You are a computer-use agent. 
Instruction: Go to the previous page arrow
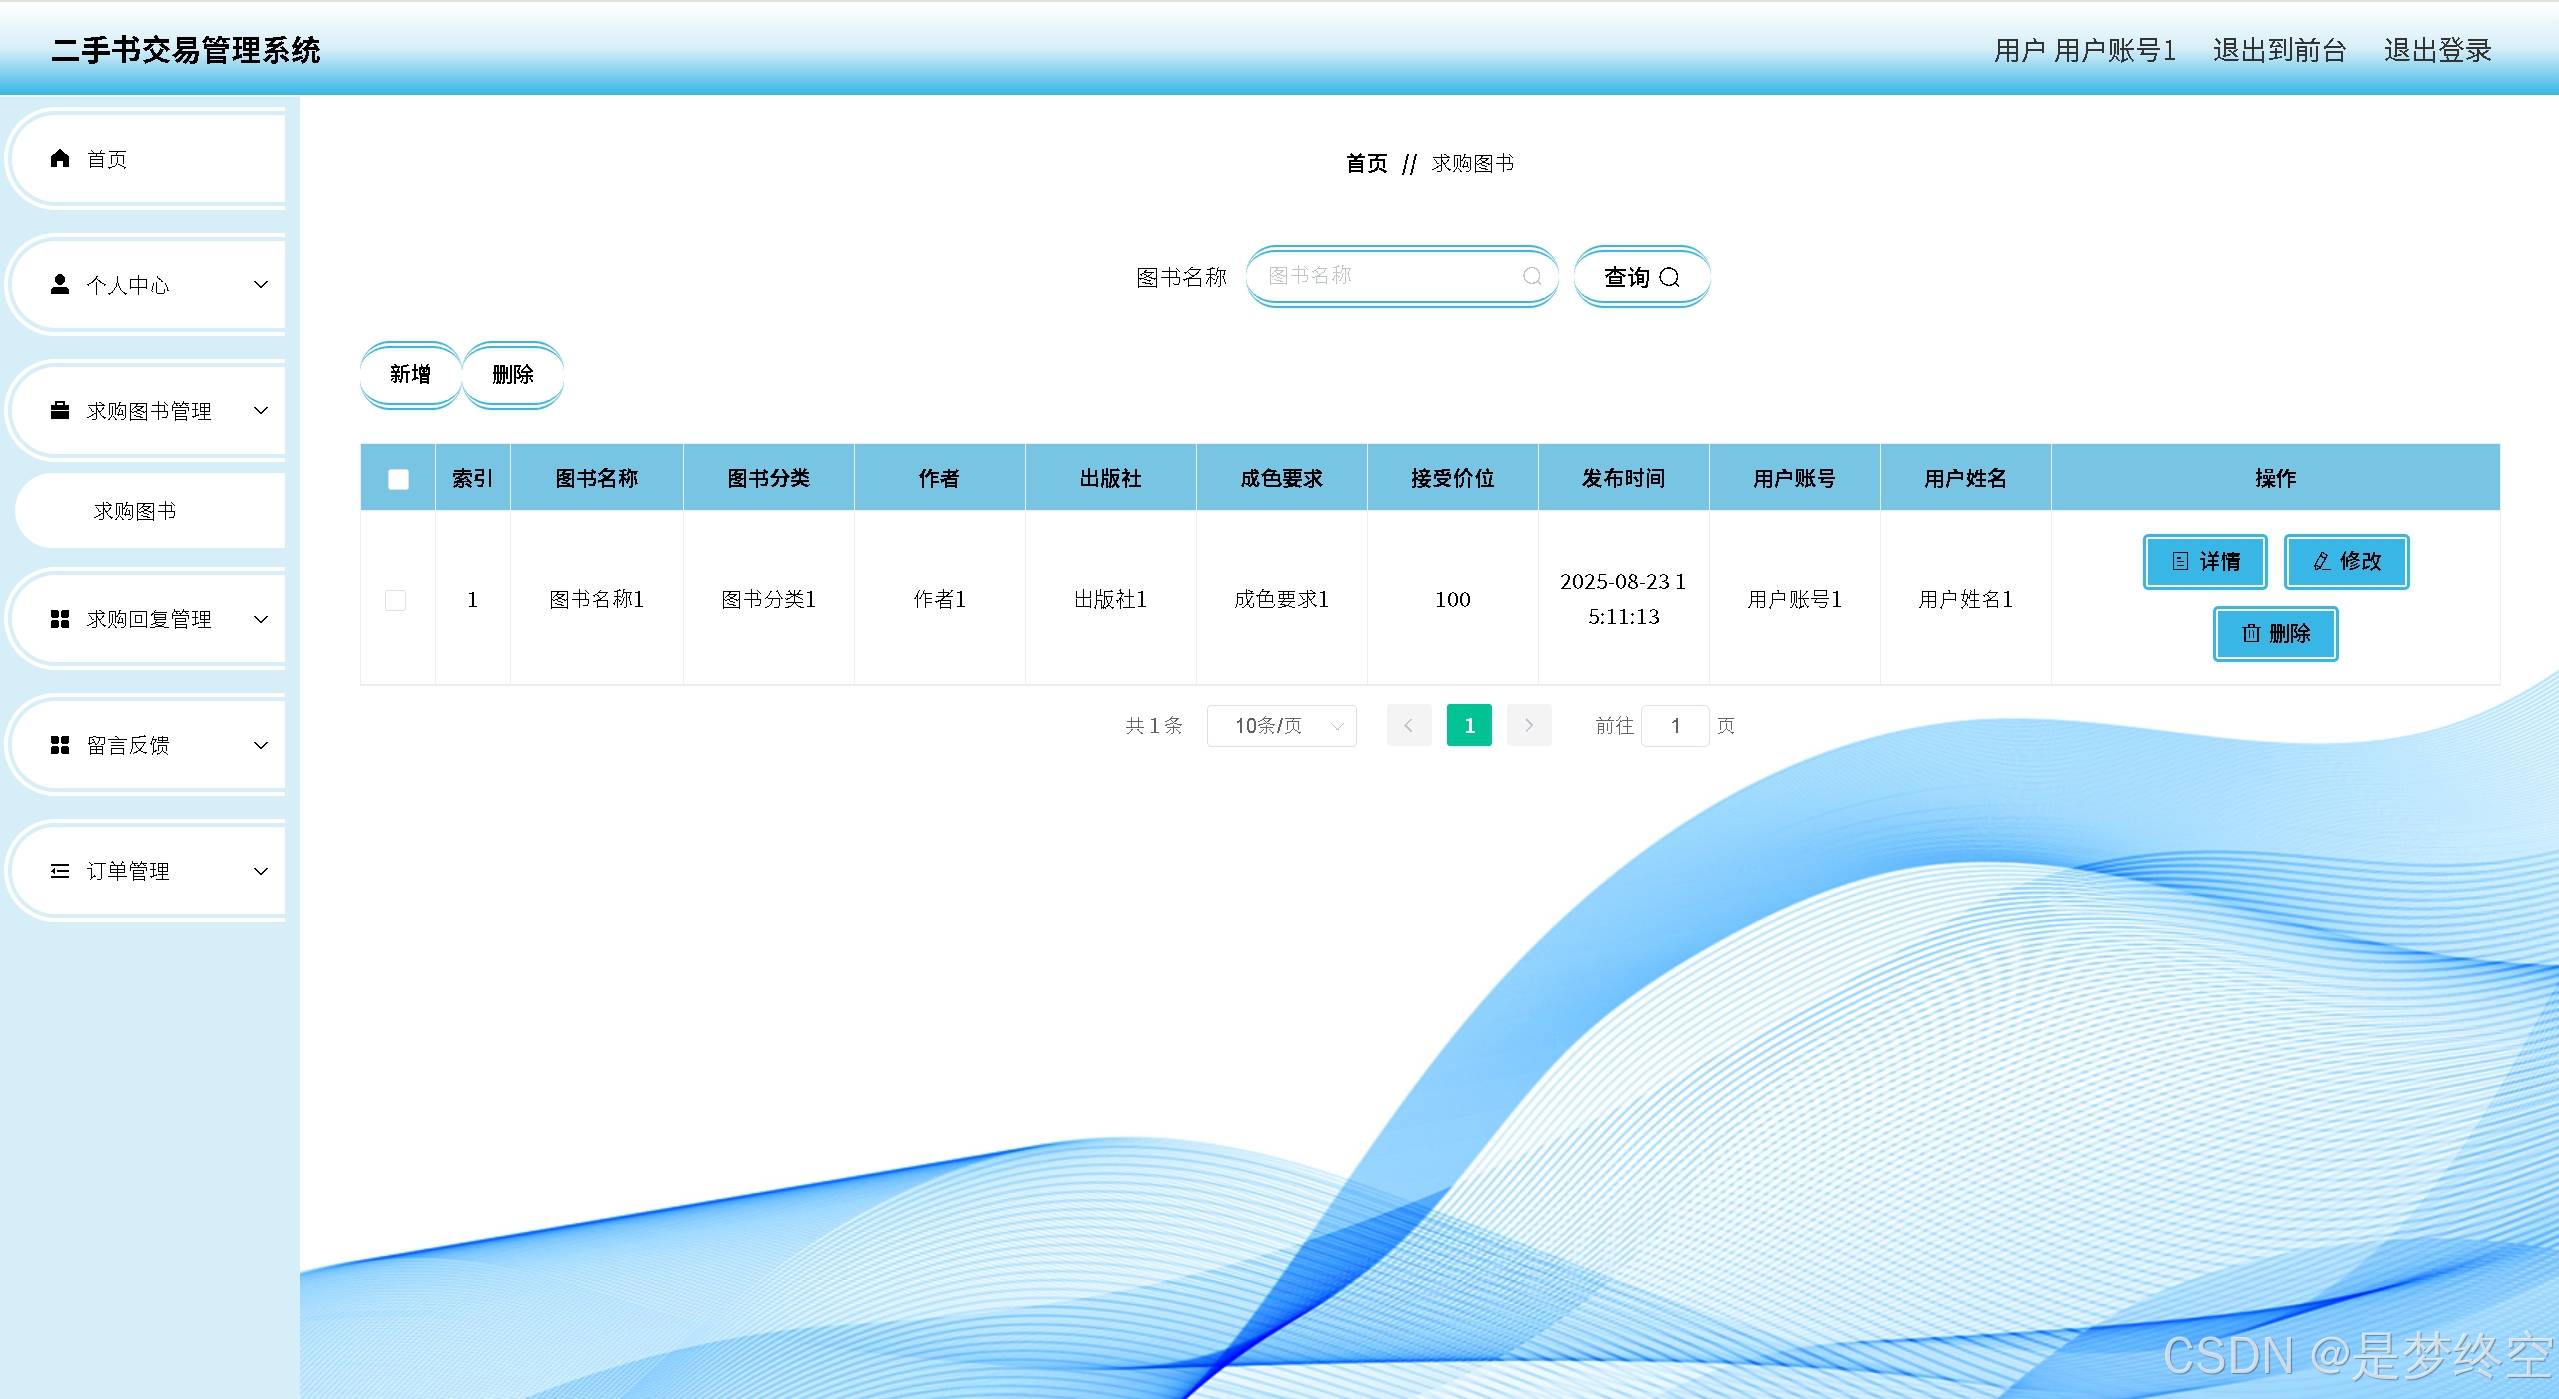(x=1409, y=726)
